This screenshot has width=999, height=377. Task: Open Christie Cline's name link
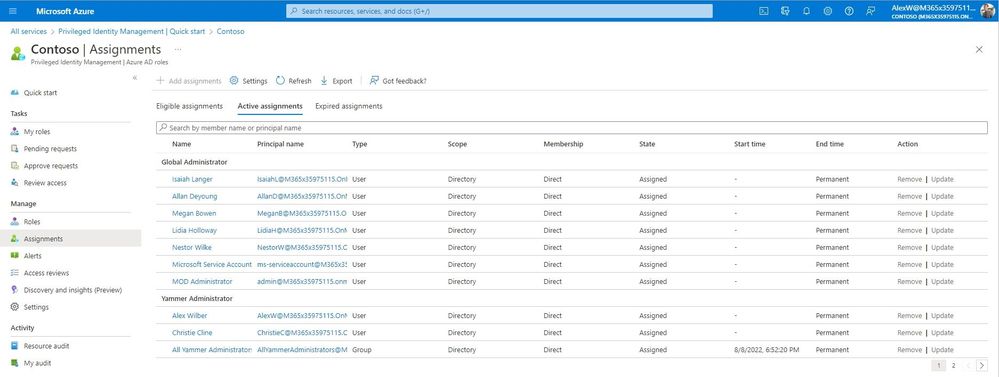point(192,333)
